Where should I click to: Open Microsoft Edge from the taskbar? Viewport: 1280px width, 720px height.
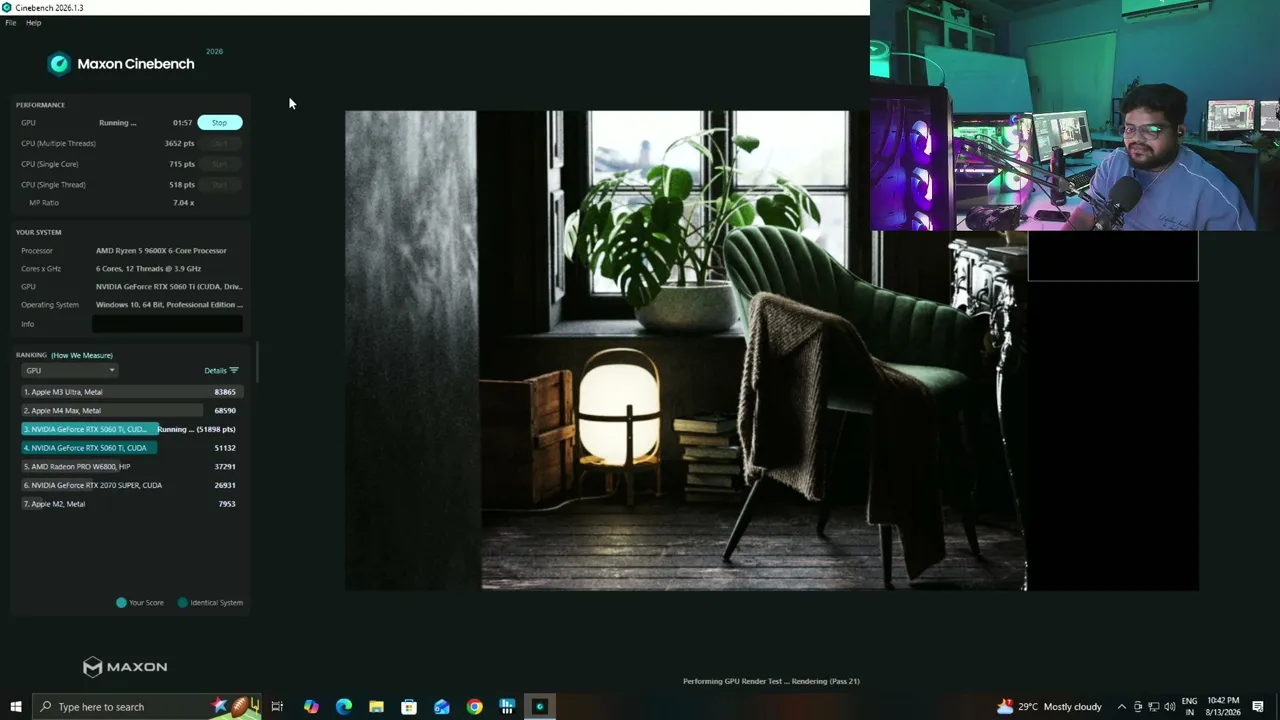click(344, 707)
